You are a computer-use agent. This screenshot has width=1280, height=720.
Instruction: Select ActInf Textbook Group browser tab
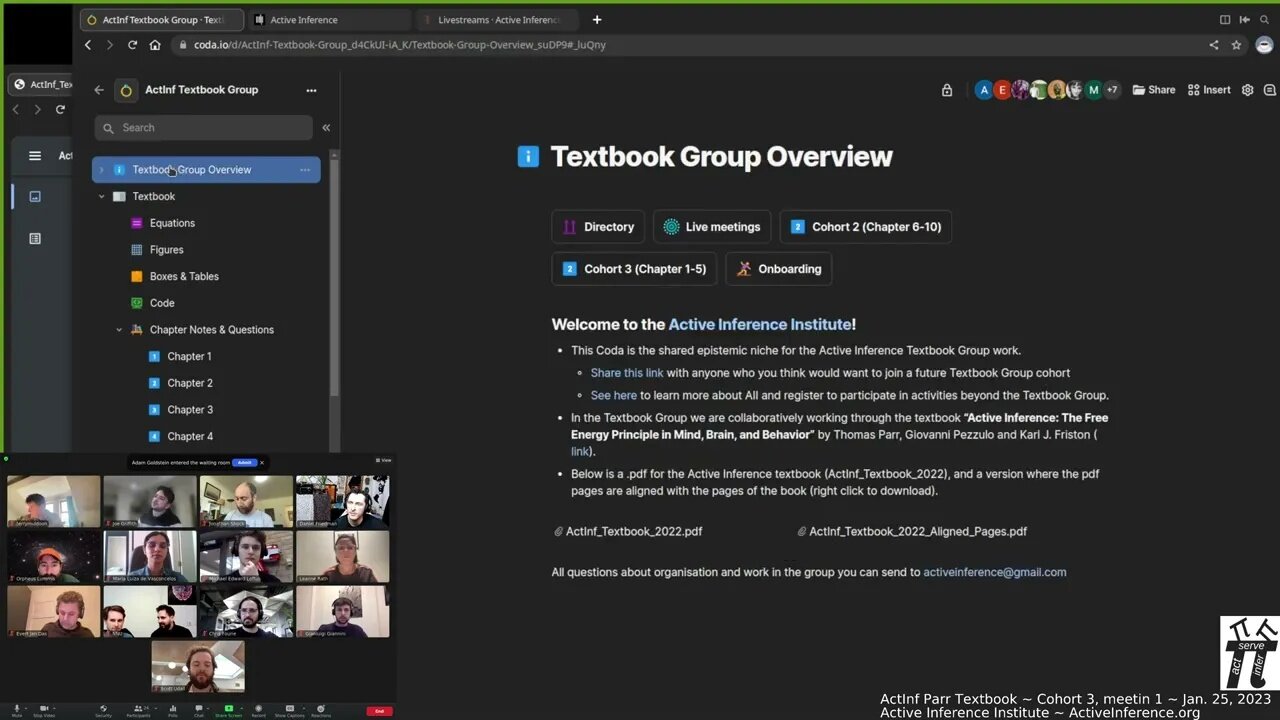point(161,19)
